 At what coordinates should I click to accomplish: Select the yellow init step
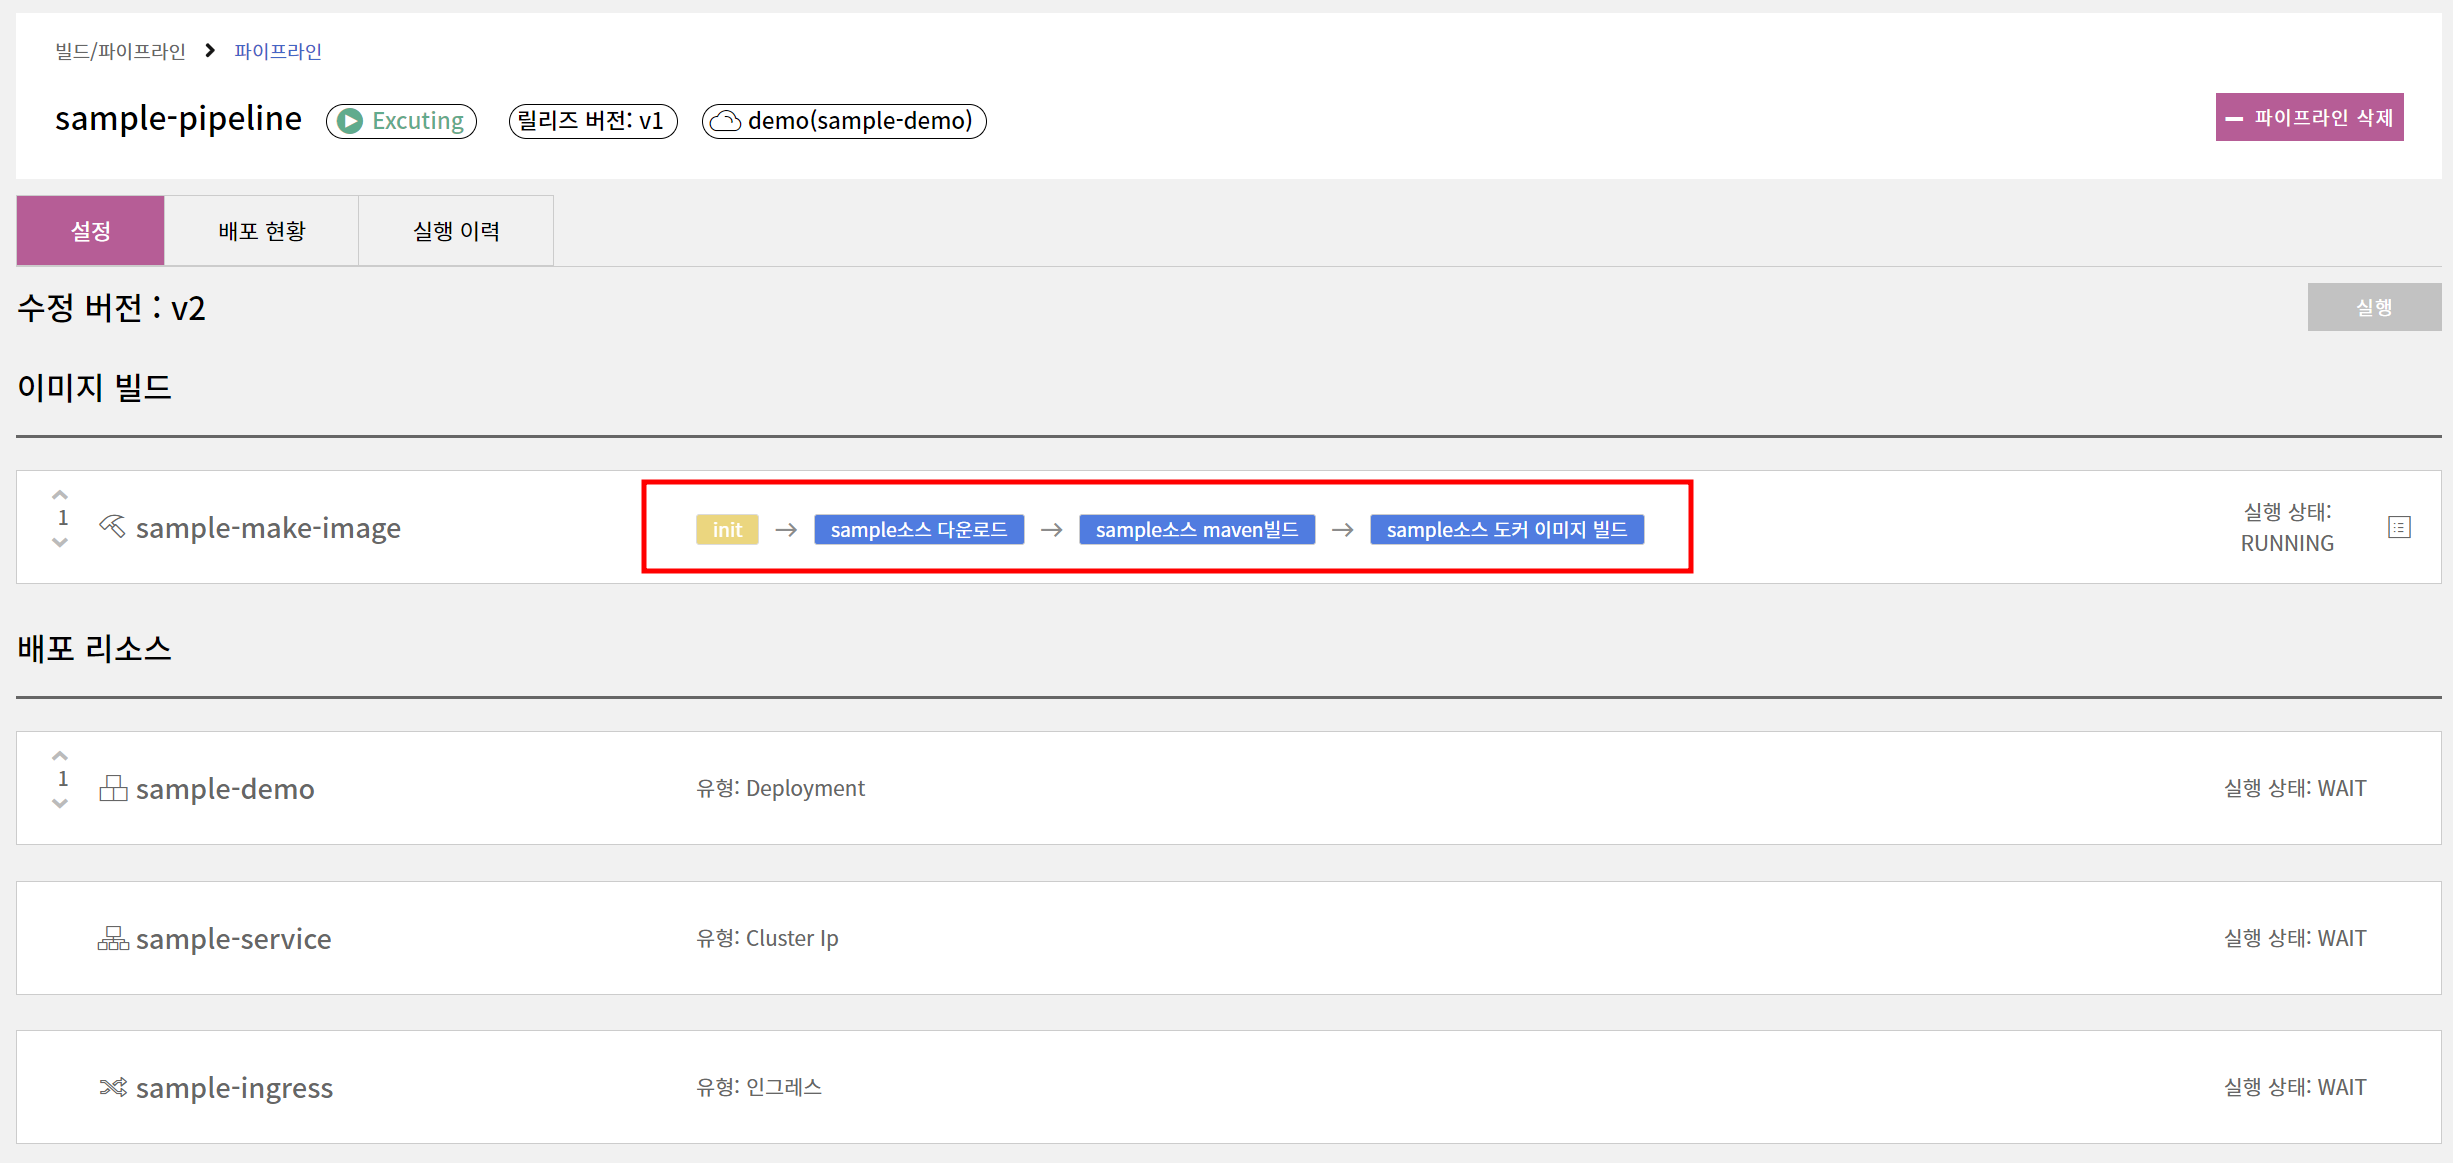[x=727, y=530]
